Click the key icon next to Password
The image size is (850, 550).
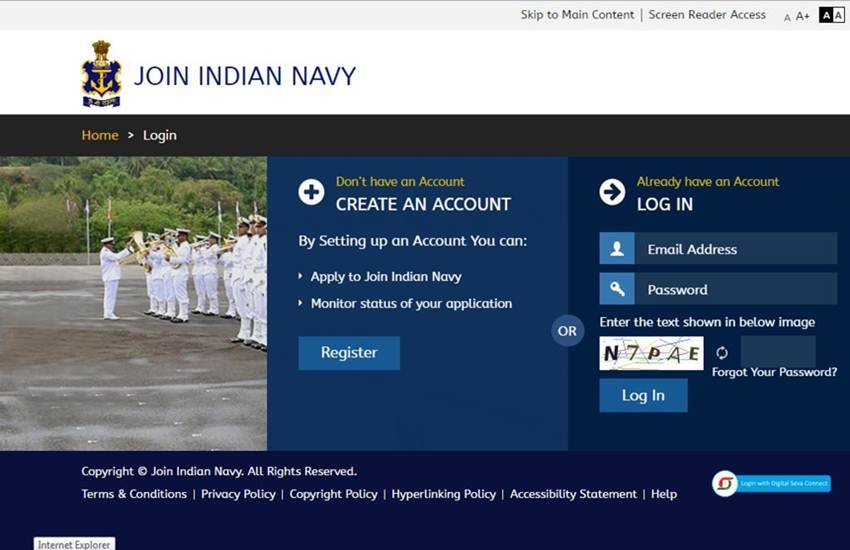[617, 289]
